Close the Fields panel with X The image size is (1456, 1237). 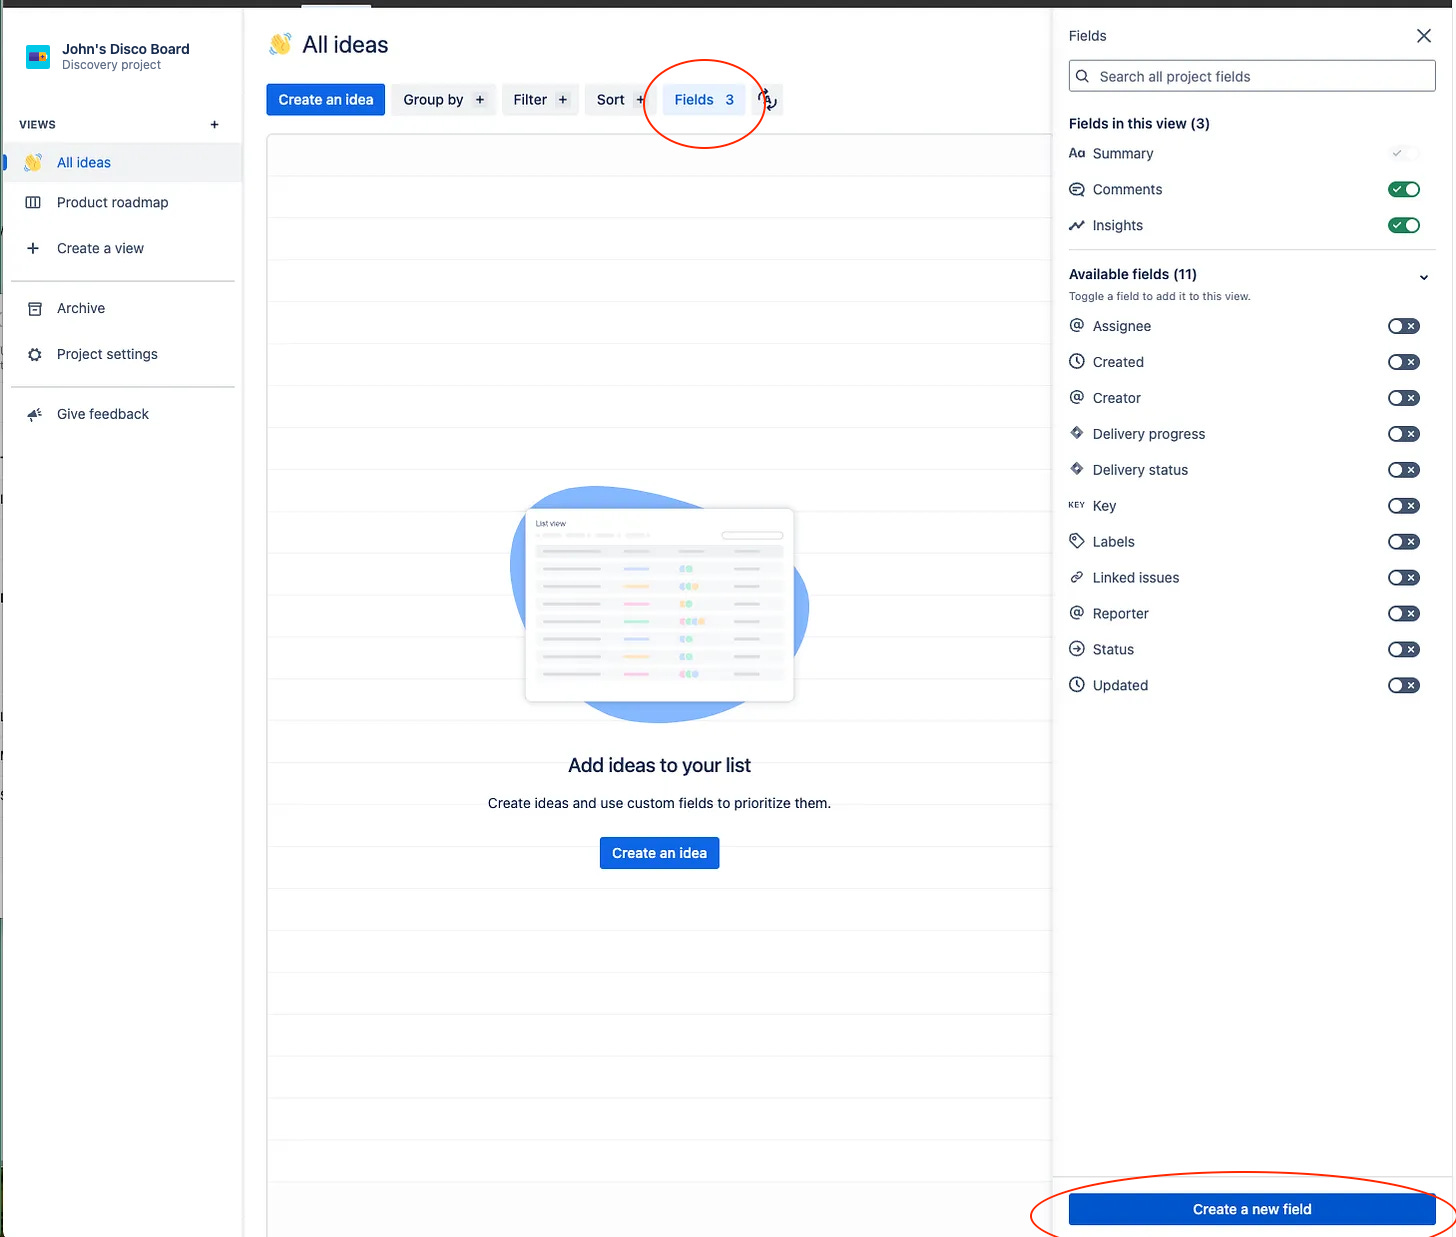click(1424, 36)
